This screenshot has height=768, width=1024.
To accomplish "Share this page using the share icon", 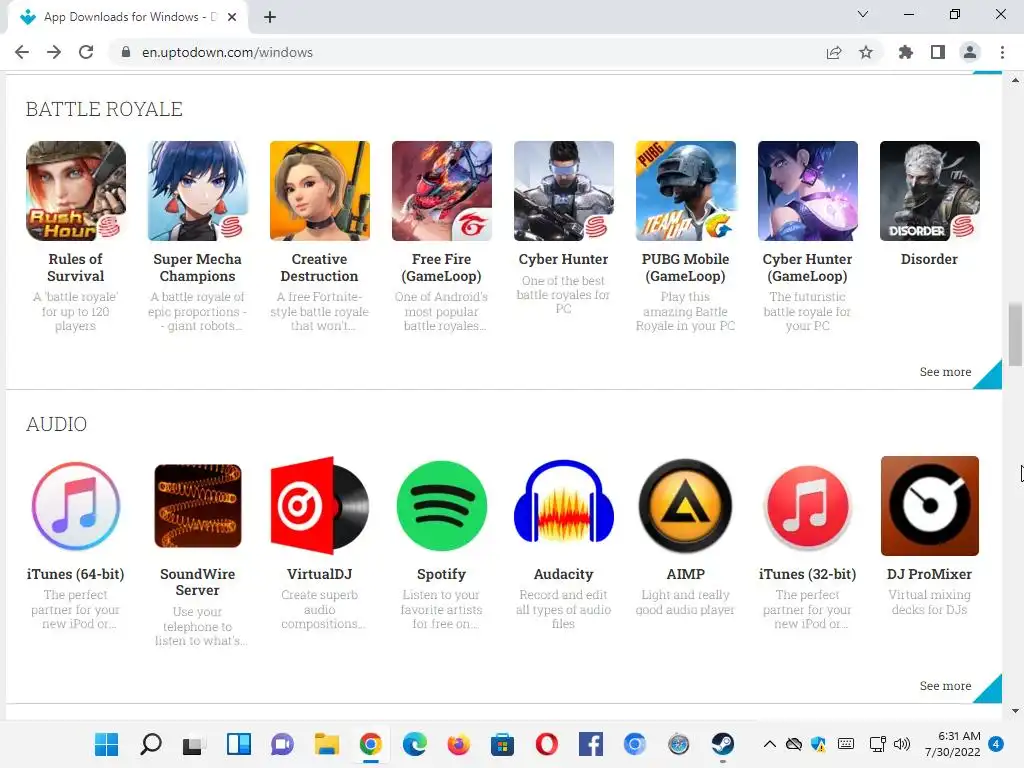I will [834, 52].
